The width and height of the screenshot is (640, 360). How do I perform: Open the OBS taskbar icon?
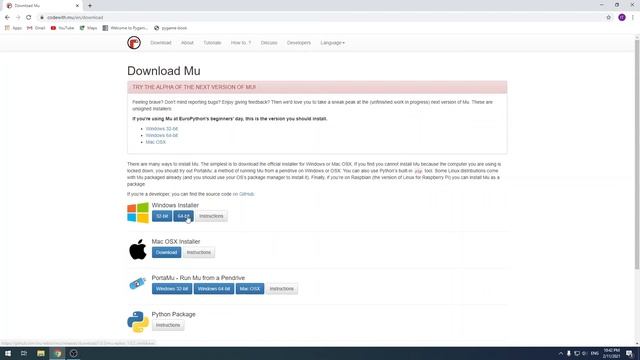pos(73,353)
